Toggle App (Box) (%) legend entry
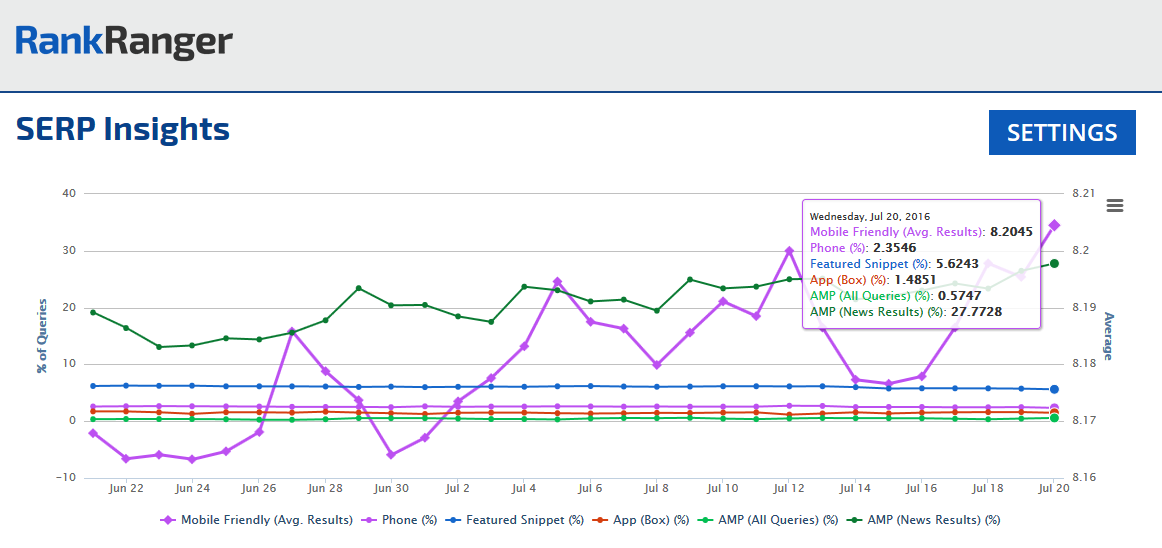Image resolution: width=1162 pixels, height=548 pixels. (641, 520)
